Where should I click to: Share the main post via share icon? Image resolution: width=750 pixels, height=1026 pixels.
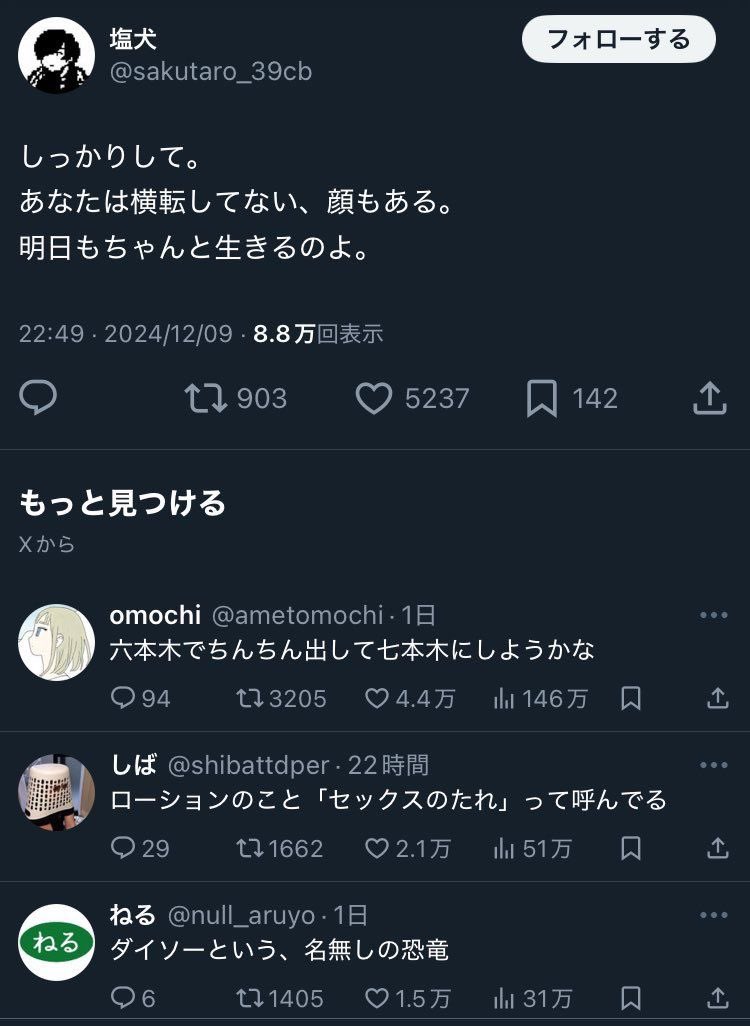pyautogui.click(x=709, y=398)
